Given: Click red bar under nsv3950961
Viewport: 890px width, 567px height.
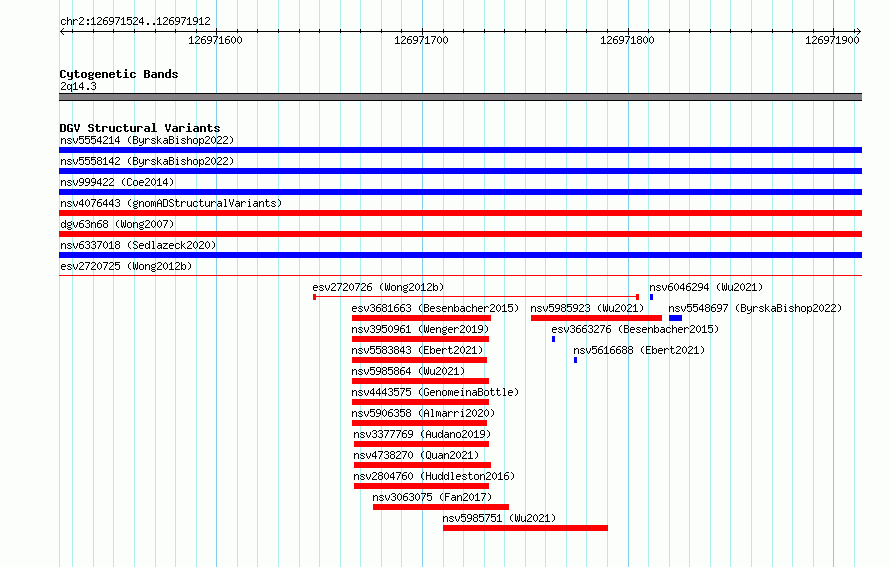Looking at the screenshot, I should pyautogui.click(x=421, y=339).
